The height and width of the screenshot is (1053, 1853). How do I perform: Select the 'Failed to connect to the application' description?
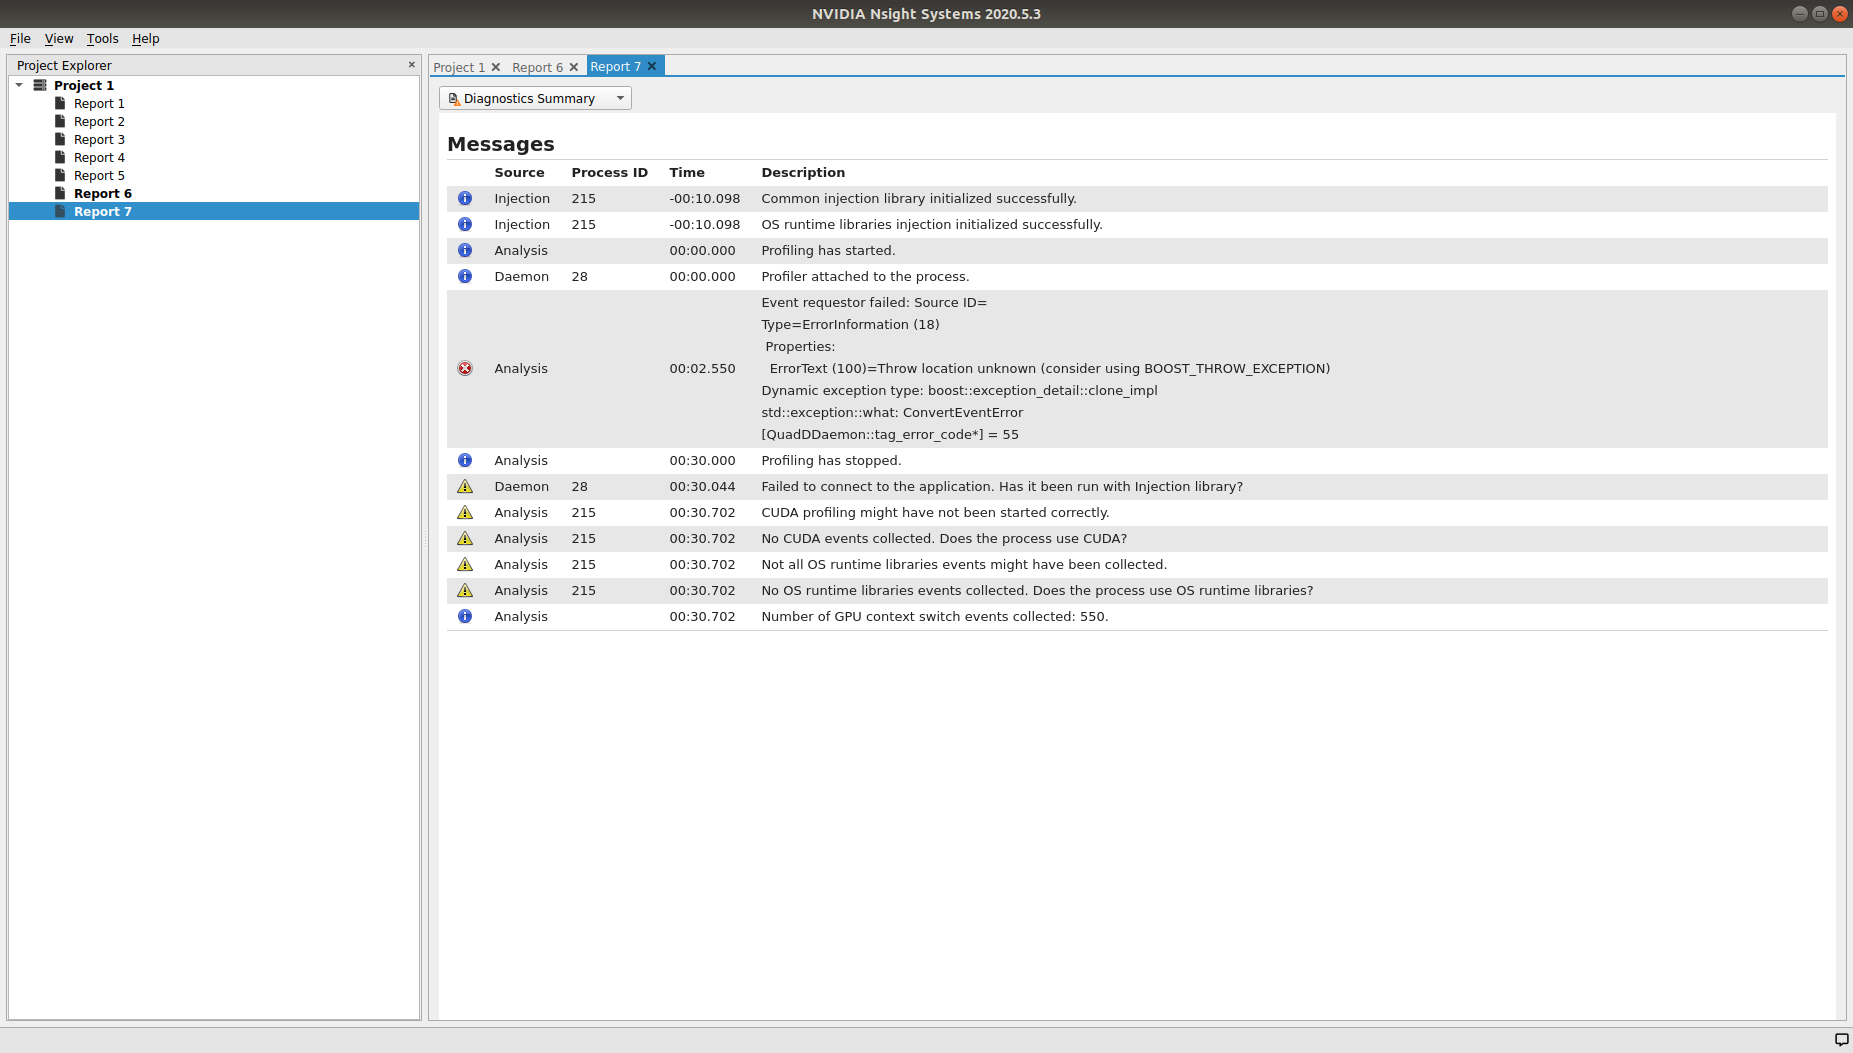pyautogui.click(x=1002, y=487)
